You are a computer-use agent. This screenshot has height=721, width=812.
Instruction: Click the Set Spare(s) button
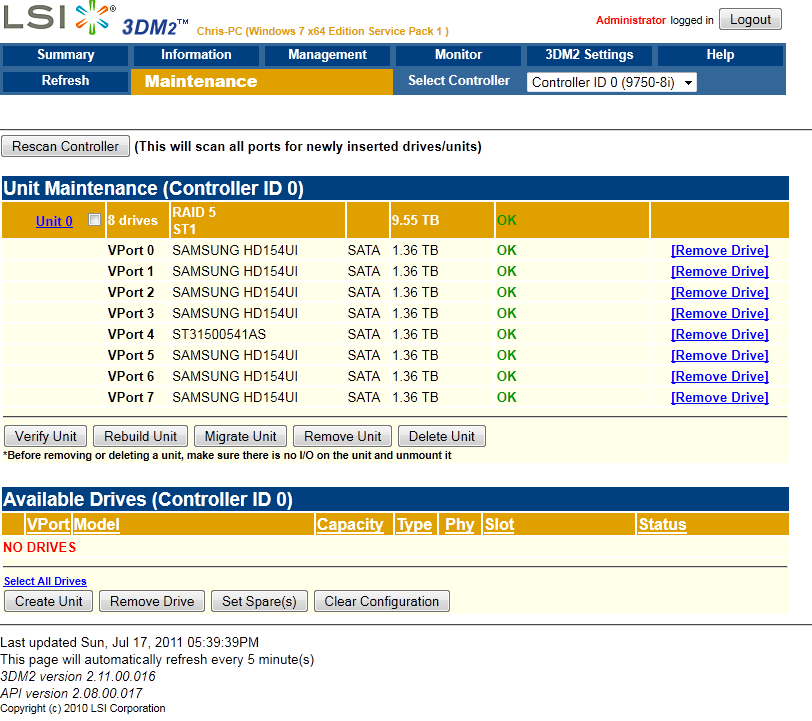[259, 601]
